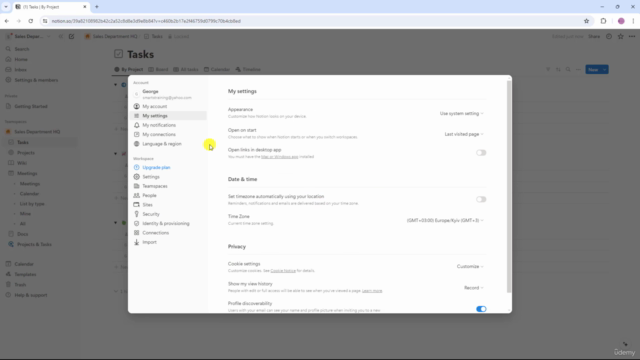Open the browser extensions icon
Image resolution: width=640 pixels, height=360 pixels.
(603, 21)
